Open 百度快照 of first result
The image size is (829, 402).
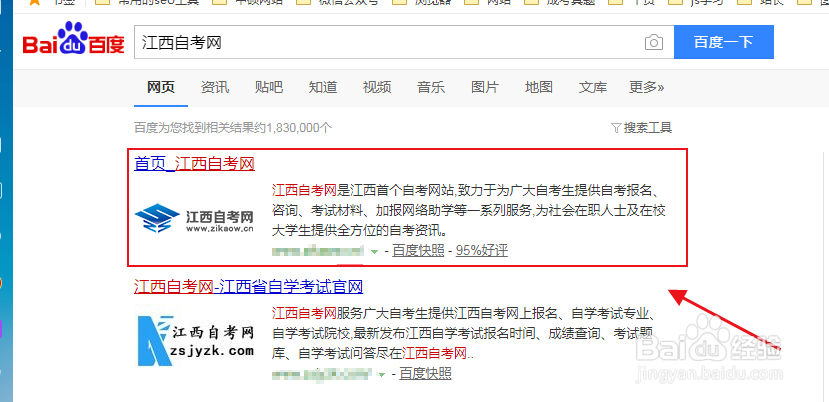418,251
